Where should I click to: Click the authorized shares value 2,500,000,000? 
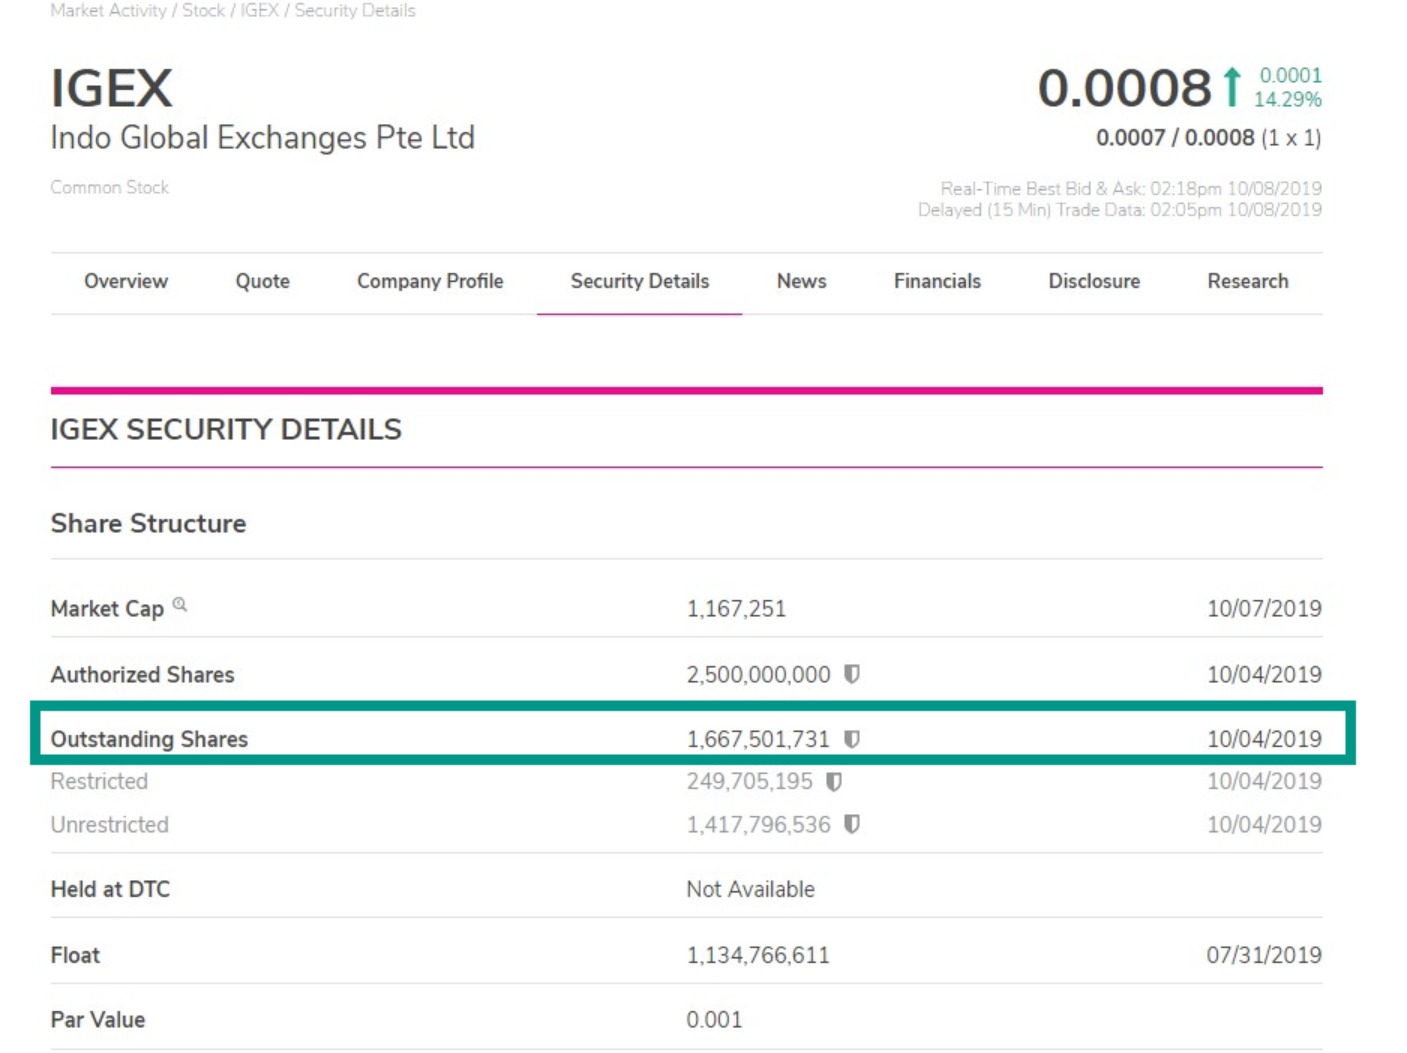coord(758,674)
